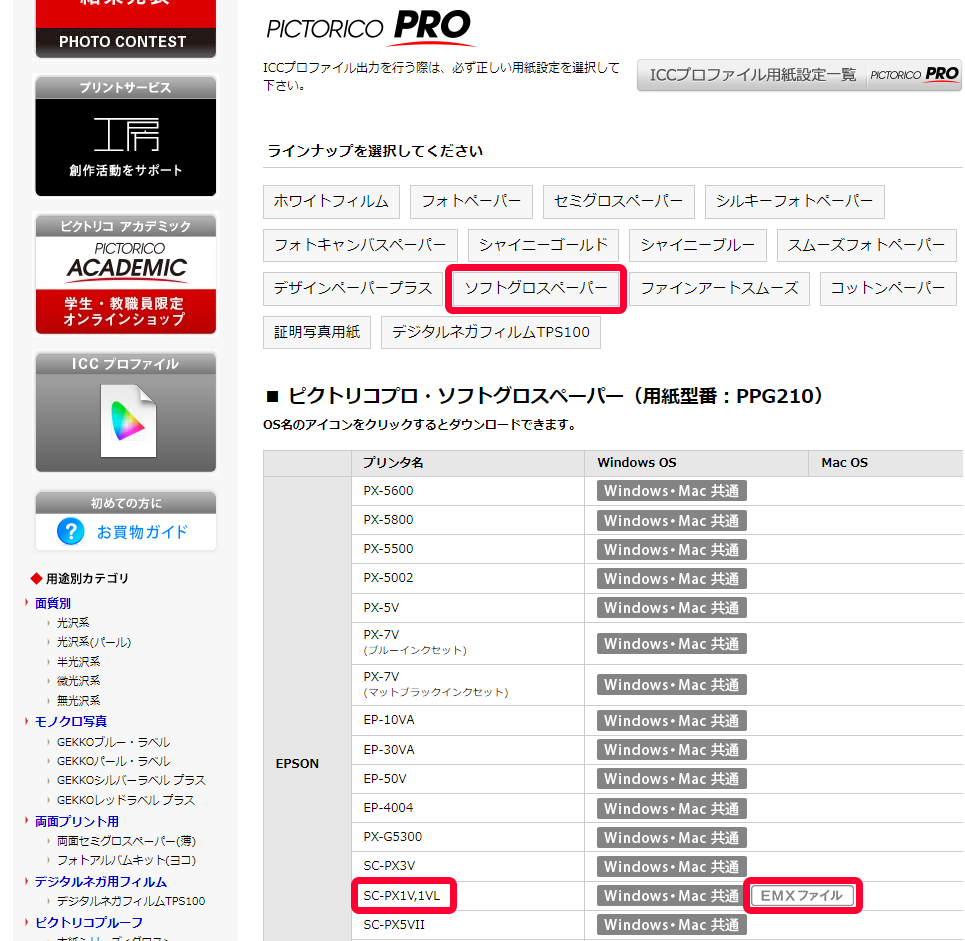The height and width of the screenshot is (941, 965).
Task: Download the SC-PX3V Windows•Mac 共通 profile
Action: tap(671, 867)
